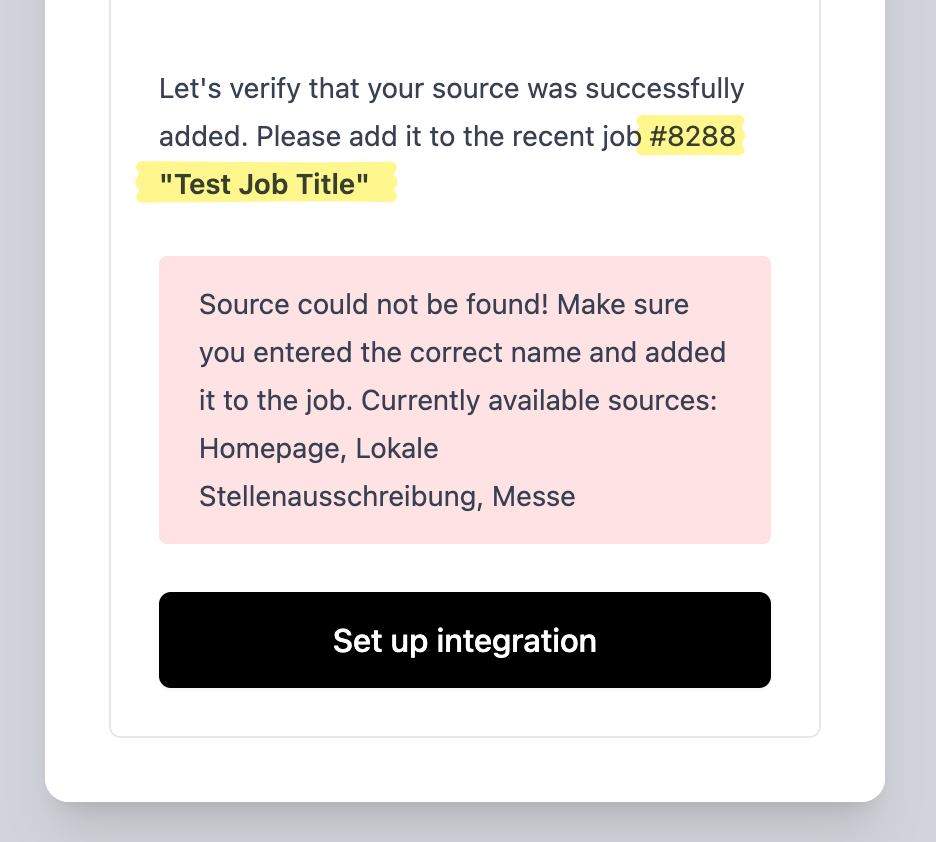Click the white space below the Set up integration button

coord(464,712)
